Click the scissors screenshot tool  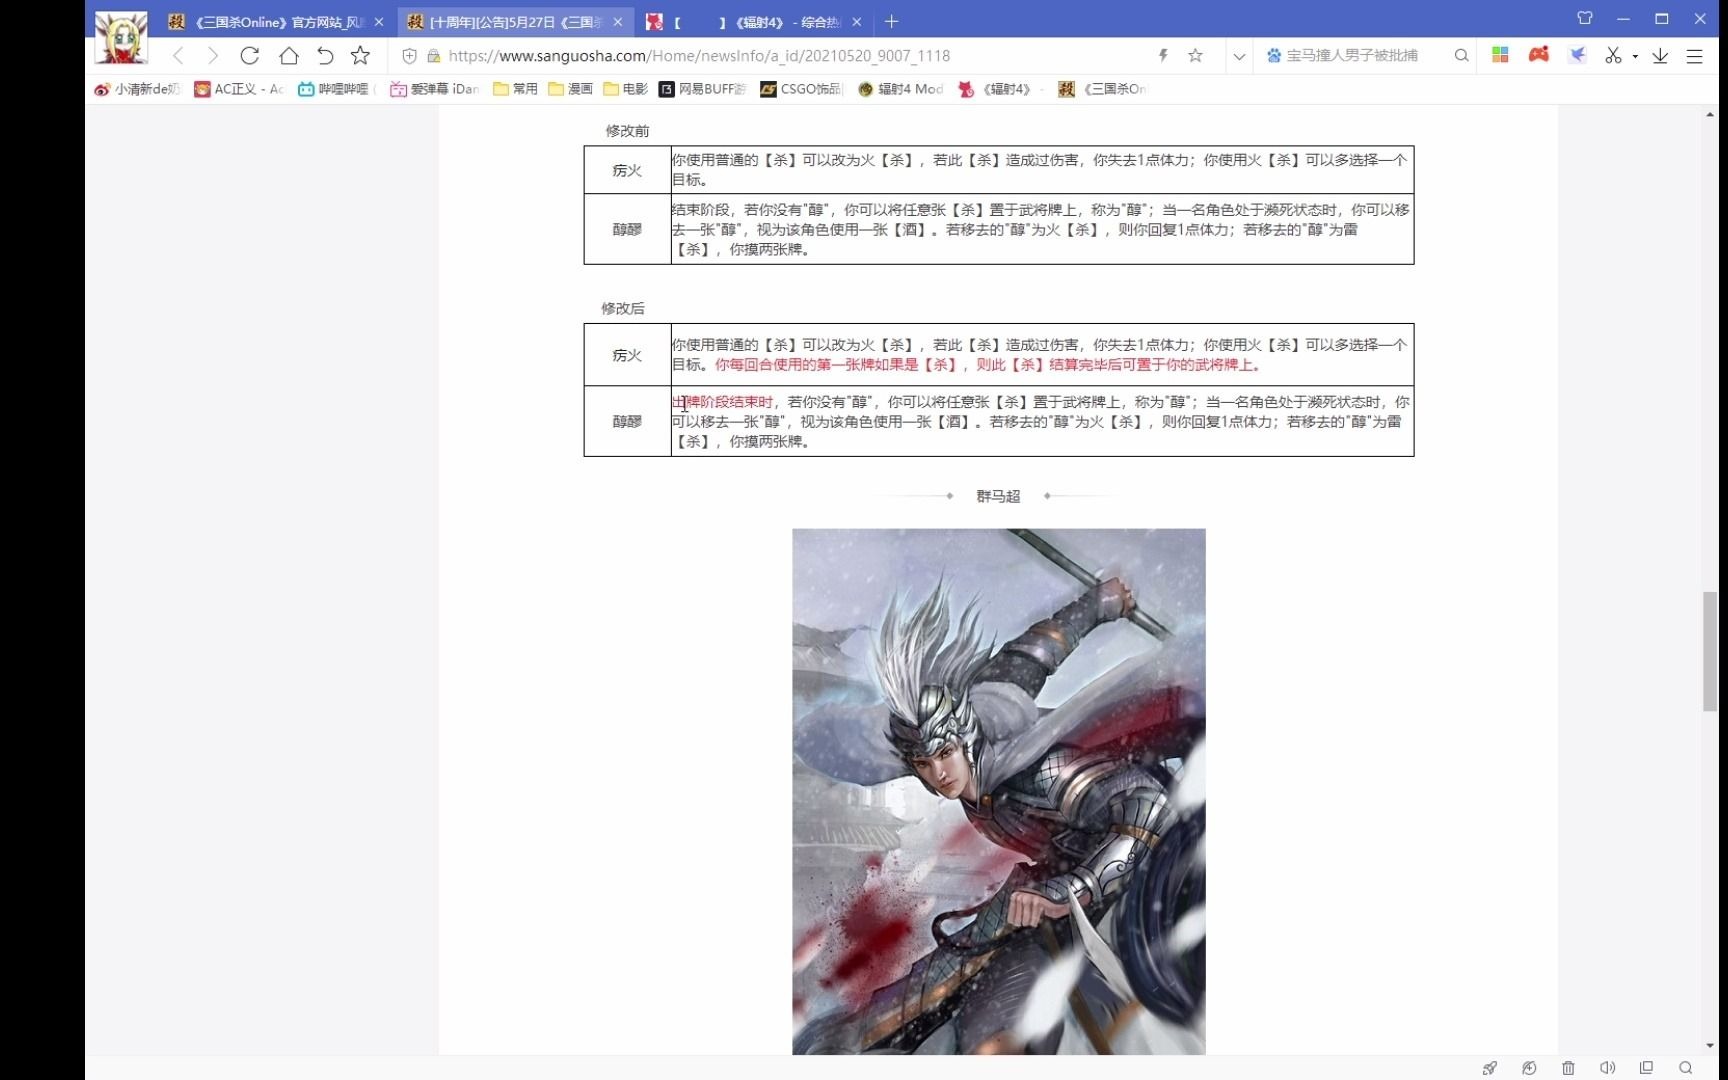click(x=1612, y=56)
